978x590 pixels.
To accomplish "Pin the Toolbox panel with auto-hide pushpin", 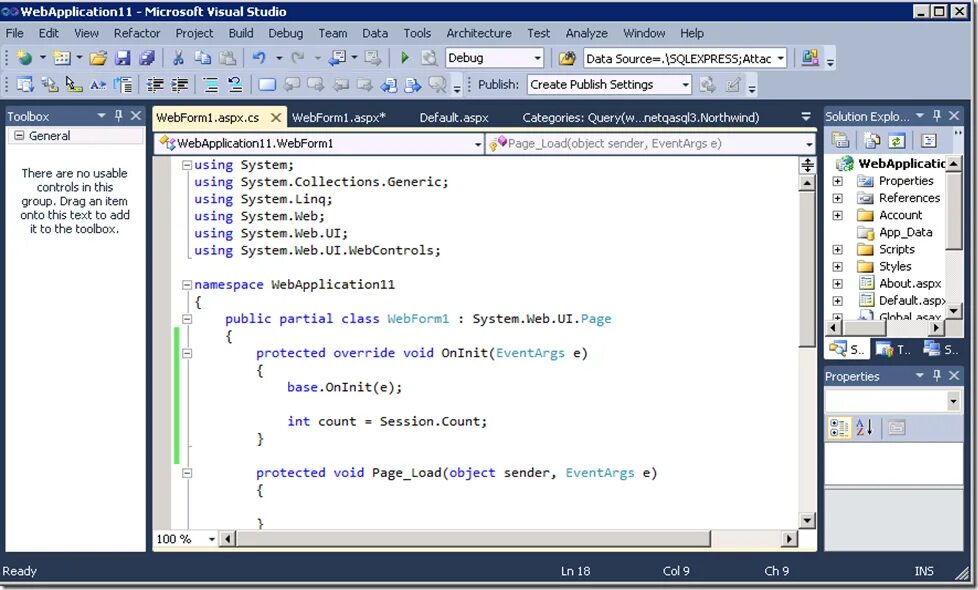I will point(119,115).
